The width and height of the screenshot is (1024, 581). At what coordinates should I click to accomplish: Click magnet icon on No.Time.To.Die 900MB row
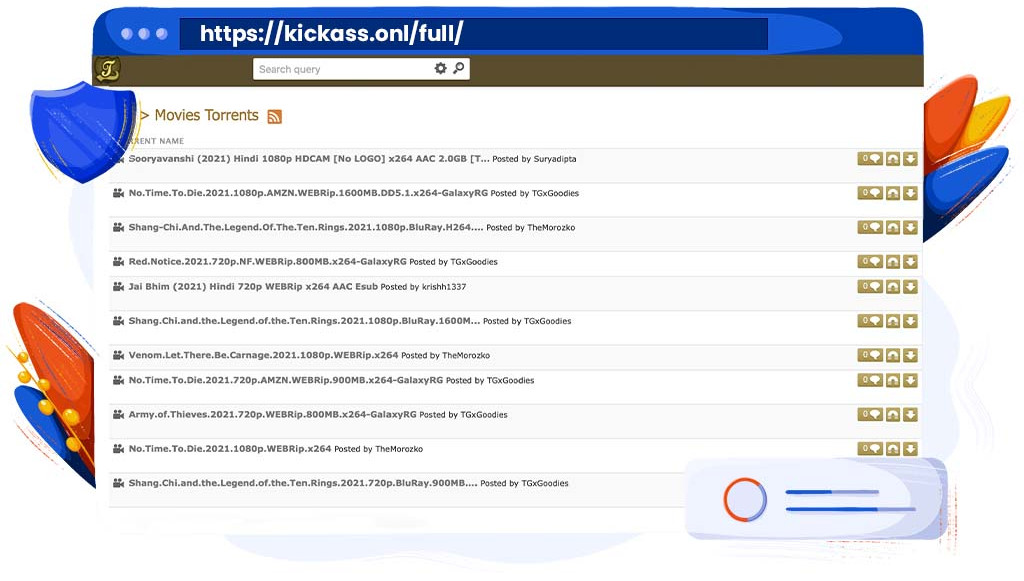[x=893, y=380]
